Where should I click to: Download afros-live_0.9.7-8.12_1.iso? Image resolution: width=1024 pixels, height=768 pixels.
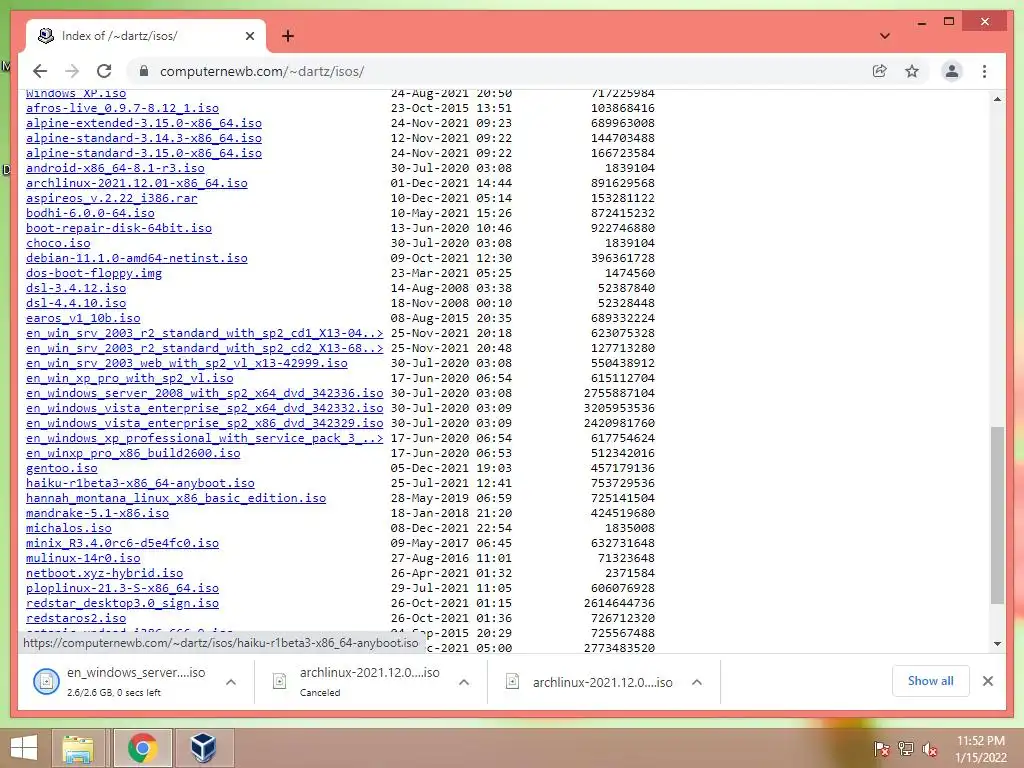122,108
